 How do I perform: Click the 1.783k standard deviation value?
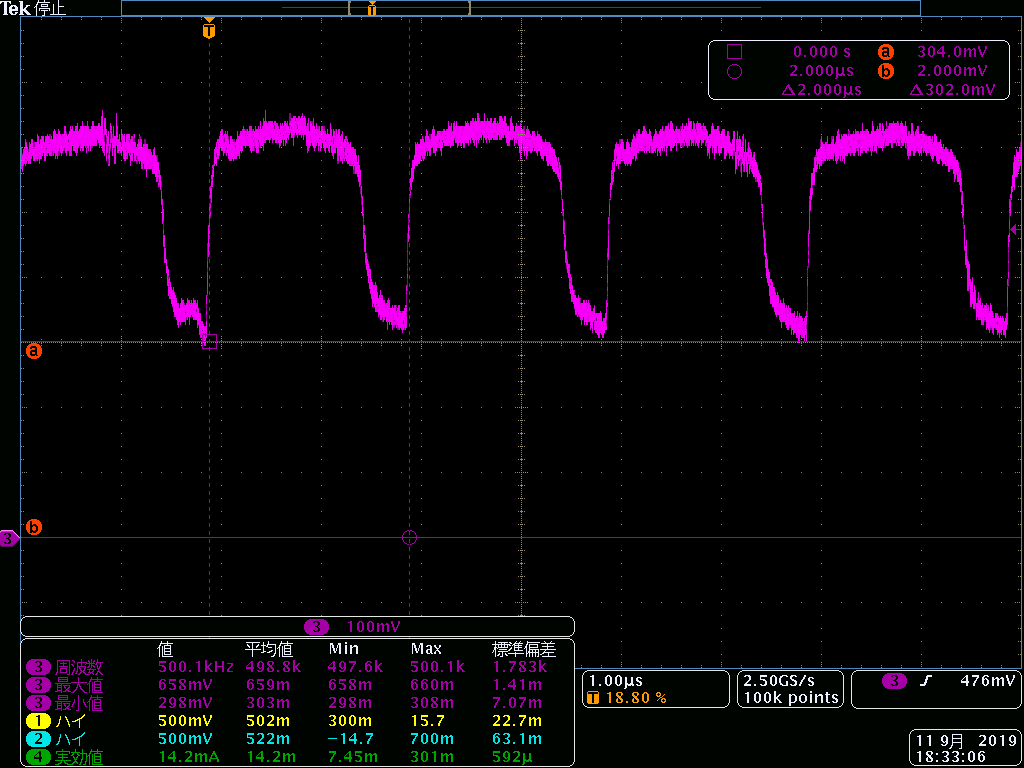(519, 667)
